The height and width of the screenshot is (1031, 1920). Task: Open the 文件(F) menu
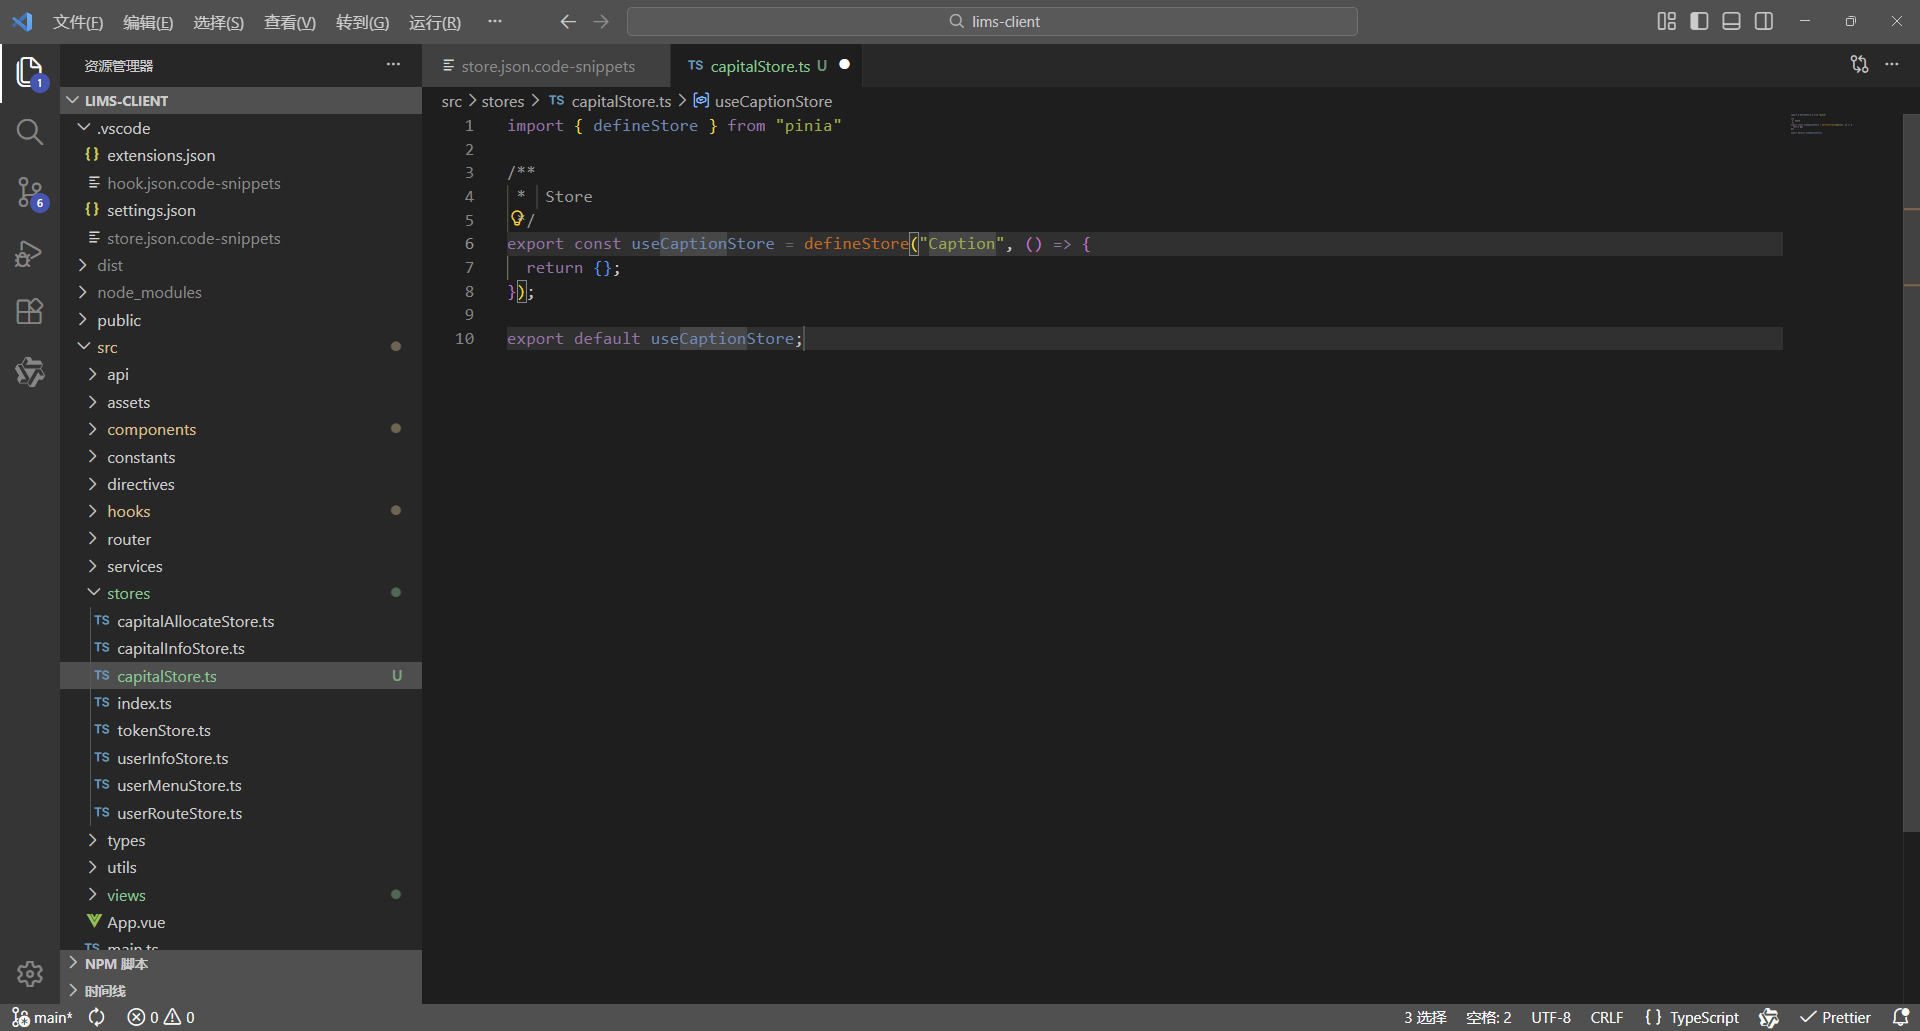pos(78,22)
